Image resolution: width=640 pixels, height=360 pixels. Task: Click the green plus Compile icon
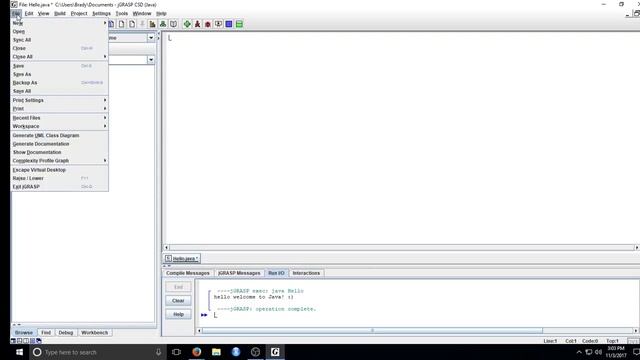tap(187, 24)
